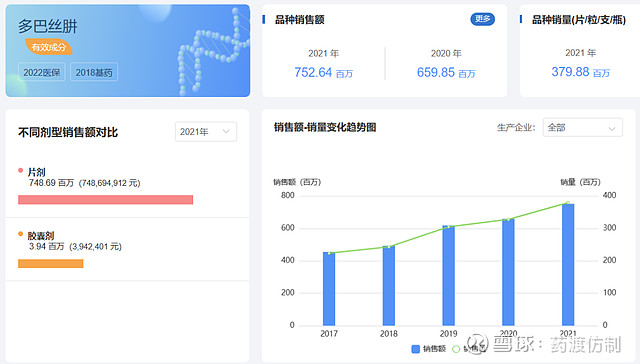Toggle the green circle 销售量 legend
640x364 pixels.
coord(456,349)
